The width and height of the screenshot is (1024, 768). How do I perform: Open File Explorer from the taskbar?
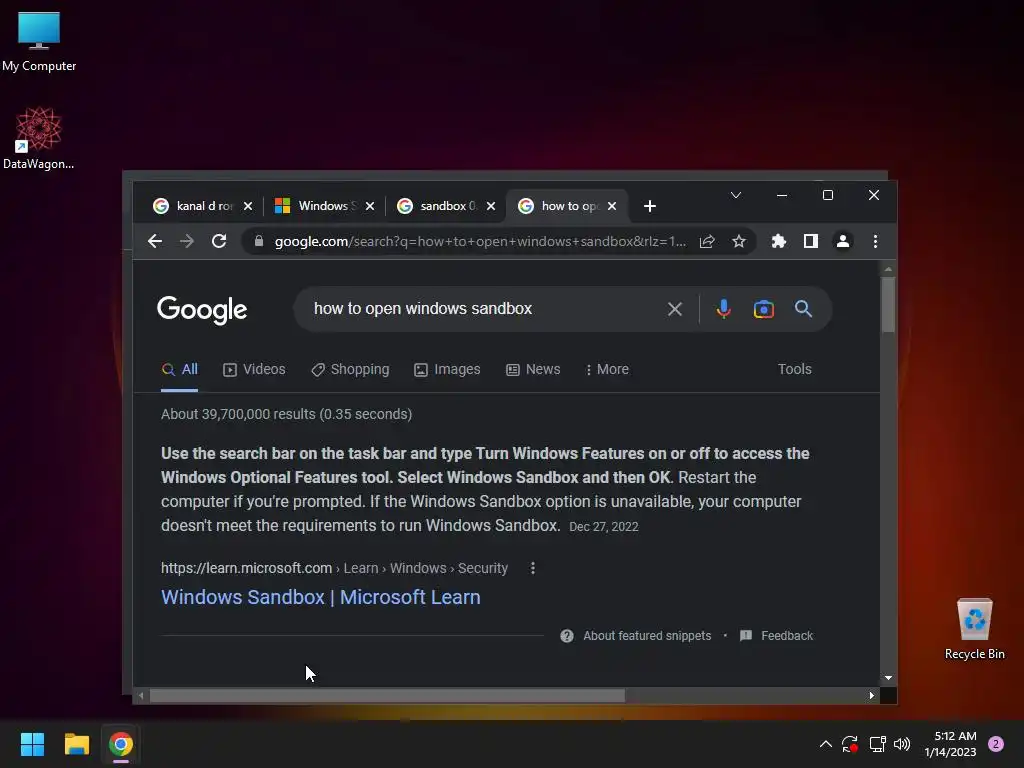[x=76, y=744]
